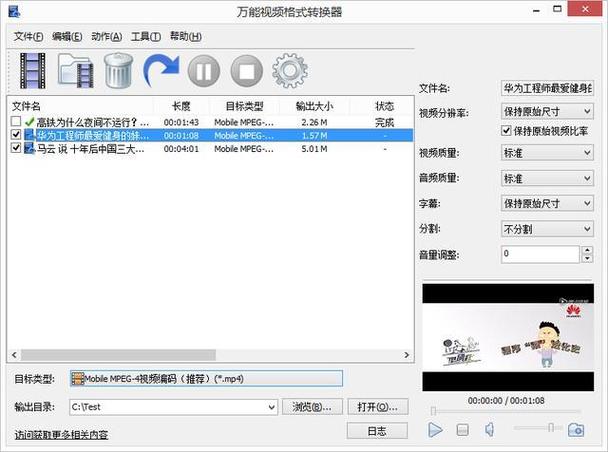This screenshot has height=452, width=608.
Task: Click the trash can delete icon
Action: point(118,71)
